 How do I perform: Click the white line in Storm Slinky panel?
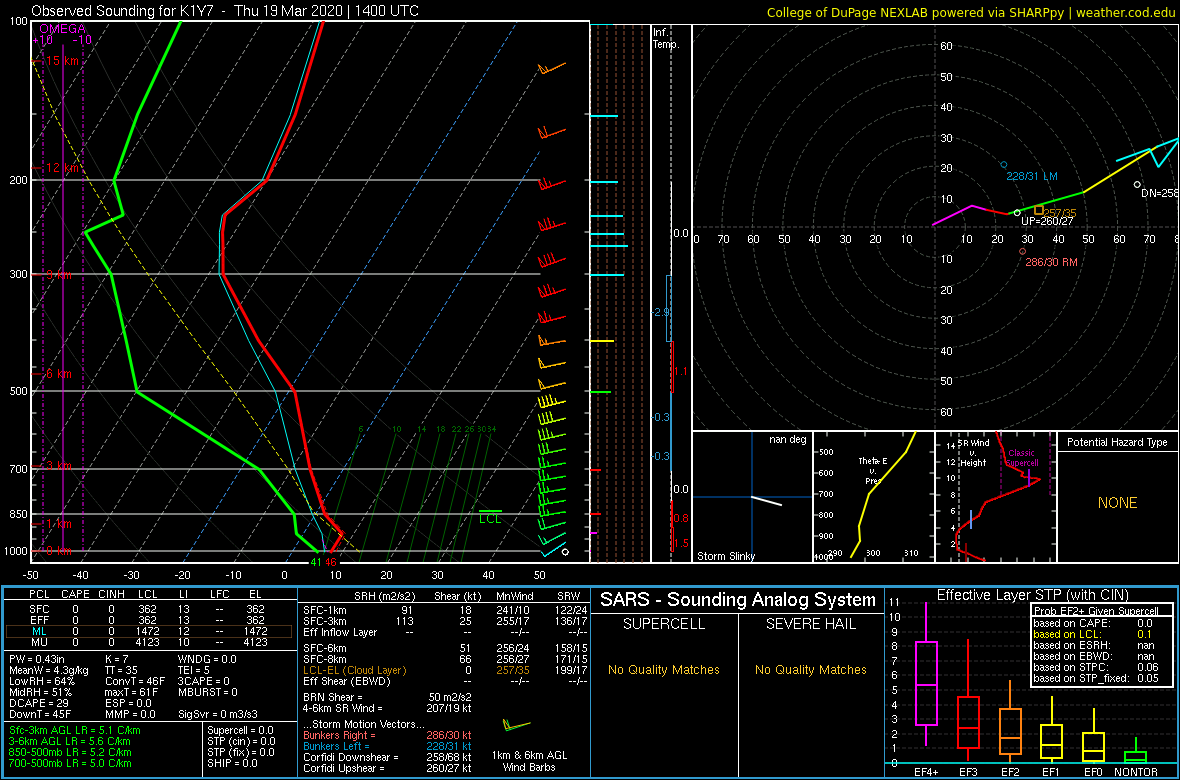[x=766, y=501]
